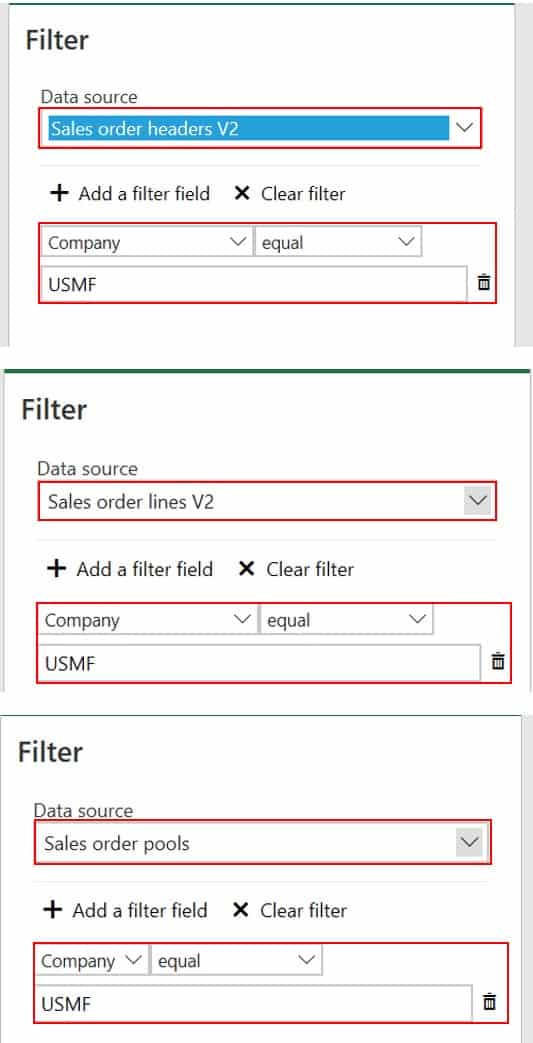This screenshot has width=533, height=1043.
Task: Open the equal operator dropdown in the pools filter
Action: 236,961
